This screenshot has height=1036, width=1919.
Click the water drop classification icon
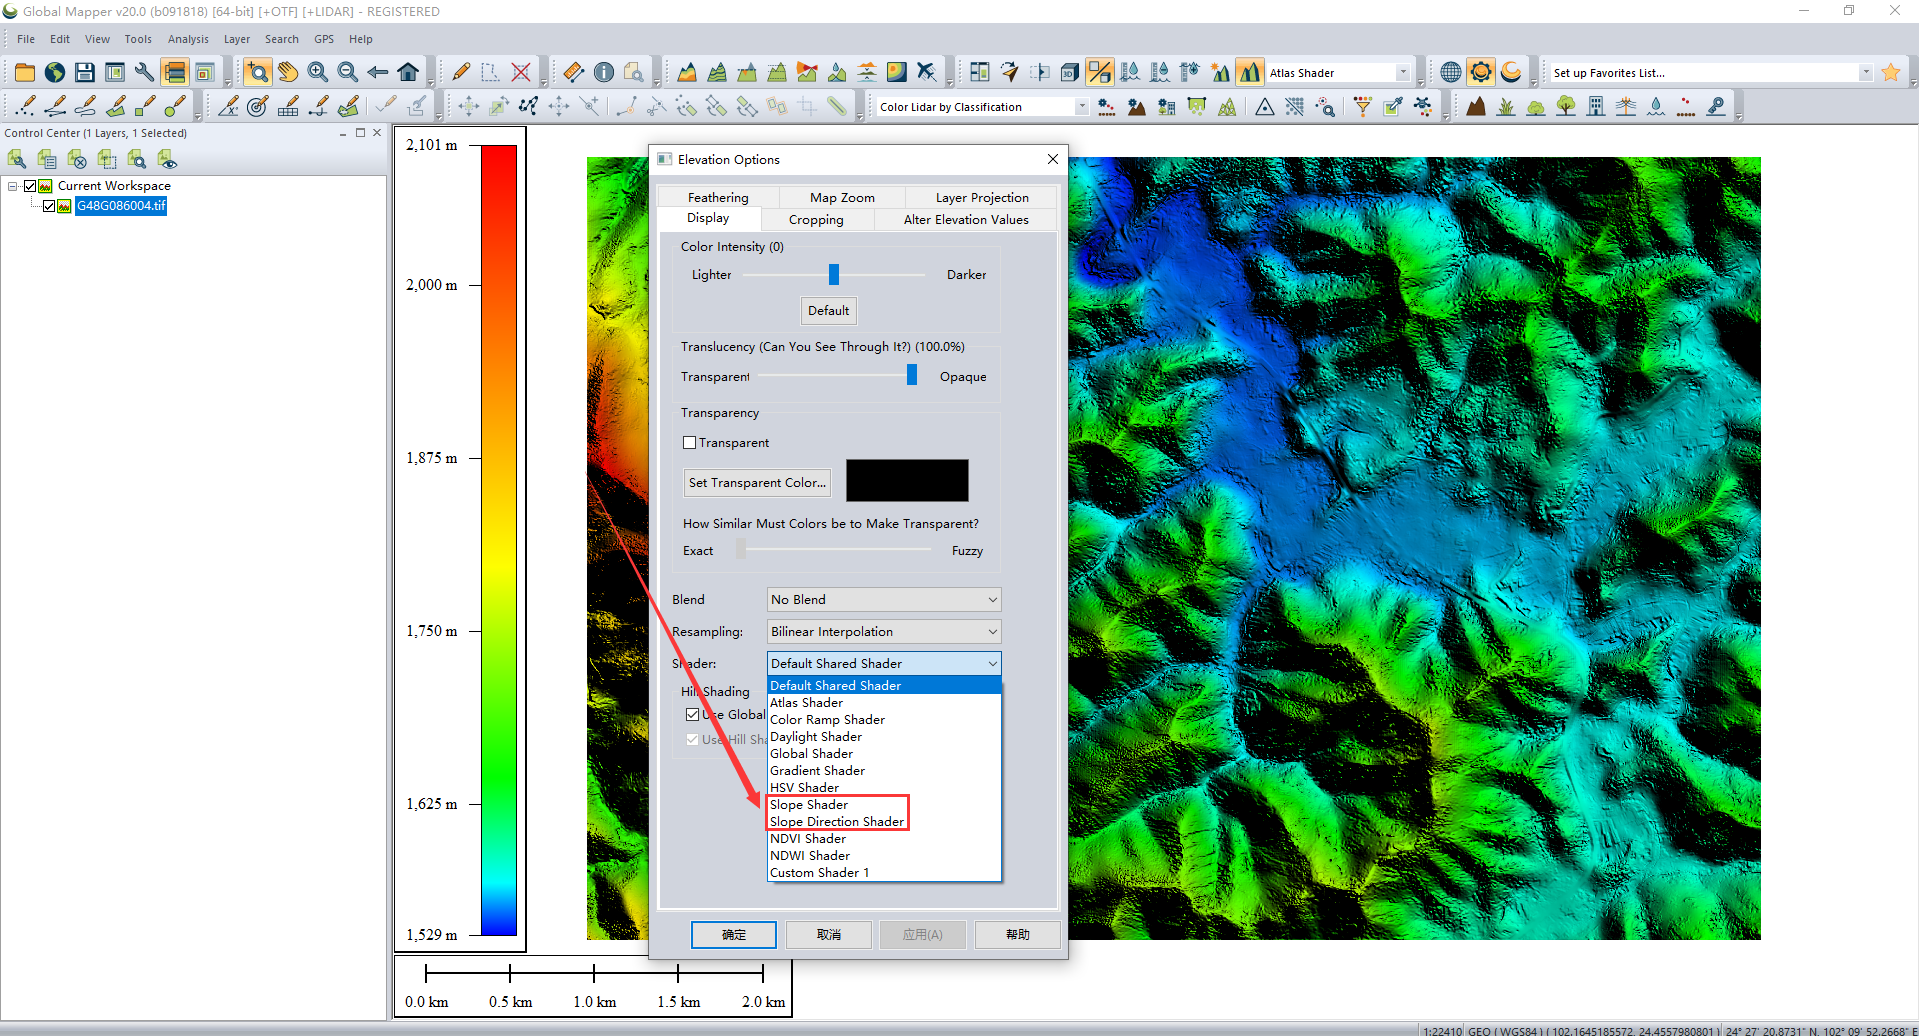[x=1656, y=106]
